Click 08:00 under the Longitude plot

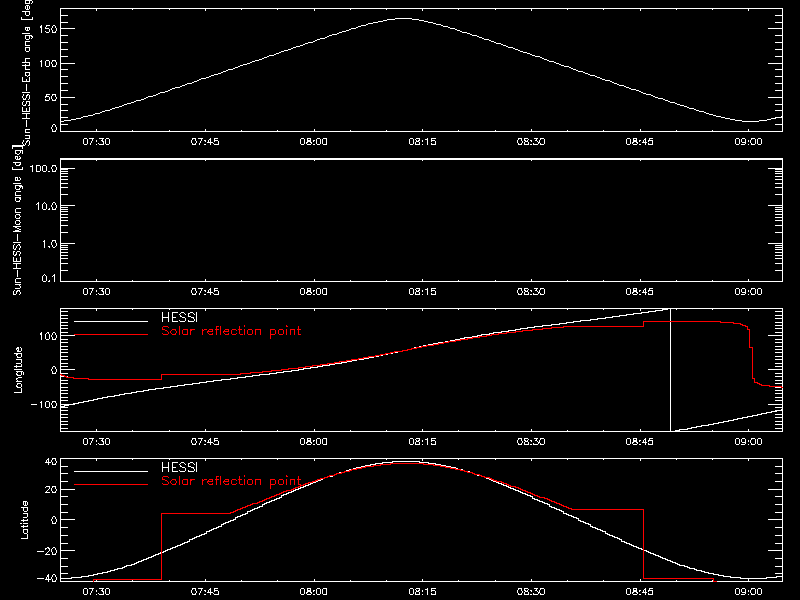click(314, 441)
